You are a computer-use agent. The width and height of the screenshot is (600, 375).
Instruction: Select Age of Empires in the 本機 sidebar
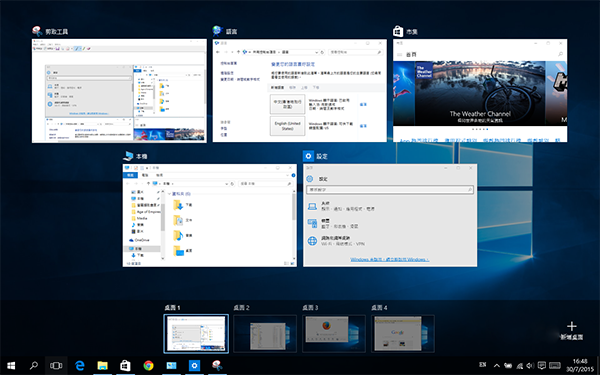pos(146,212)
